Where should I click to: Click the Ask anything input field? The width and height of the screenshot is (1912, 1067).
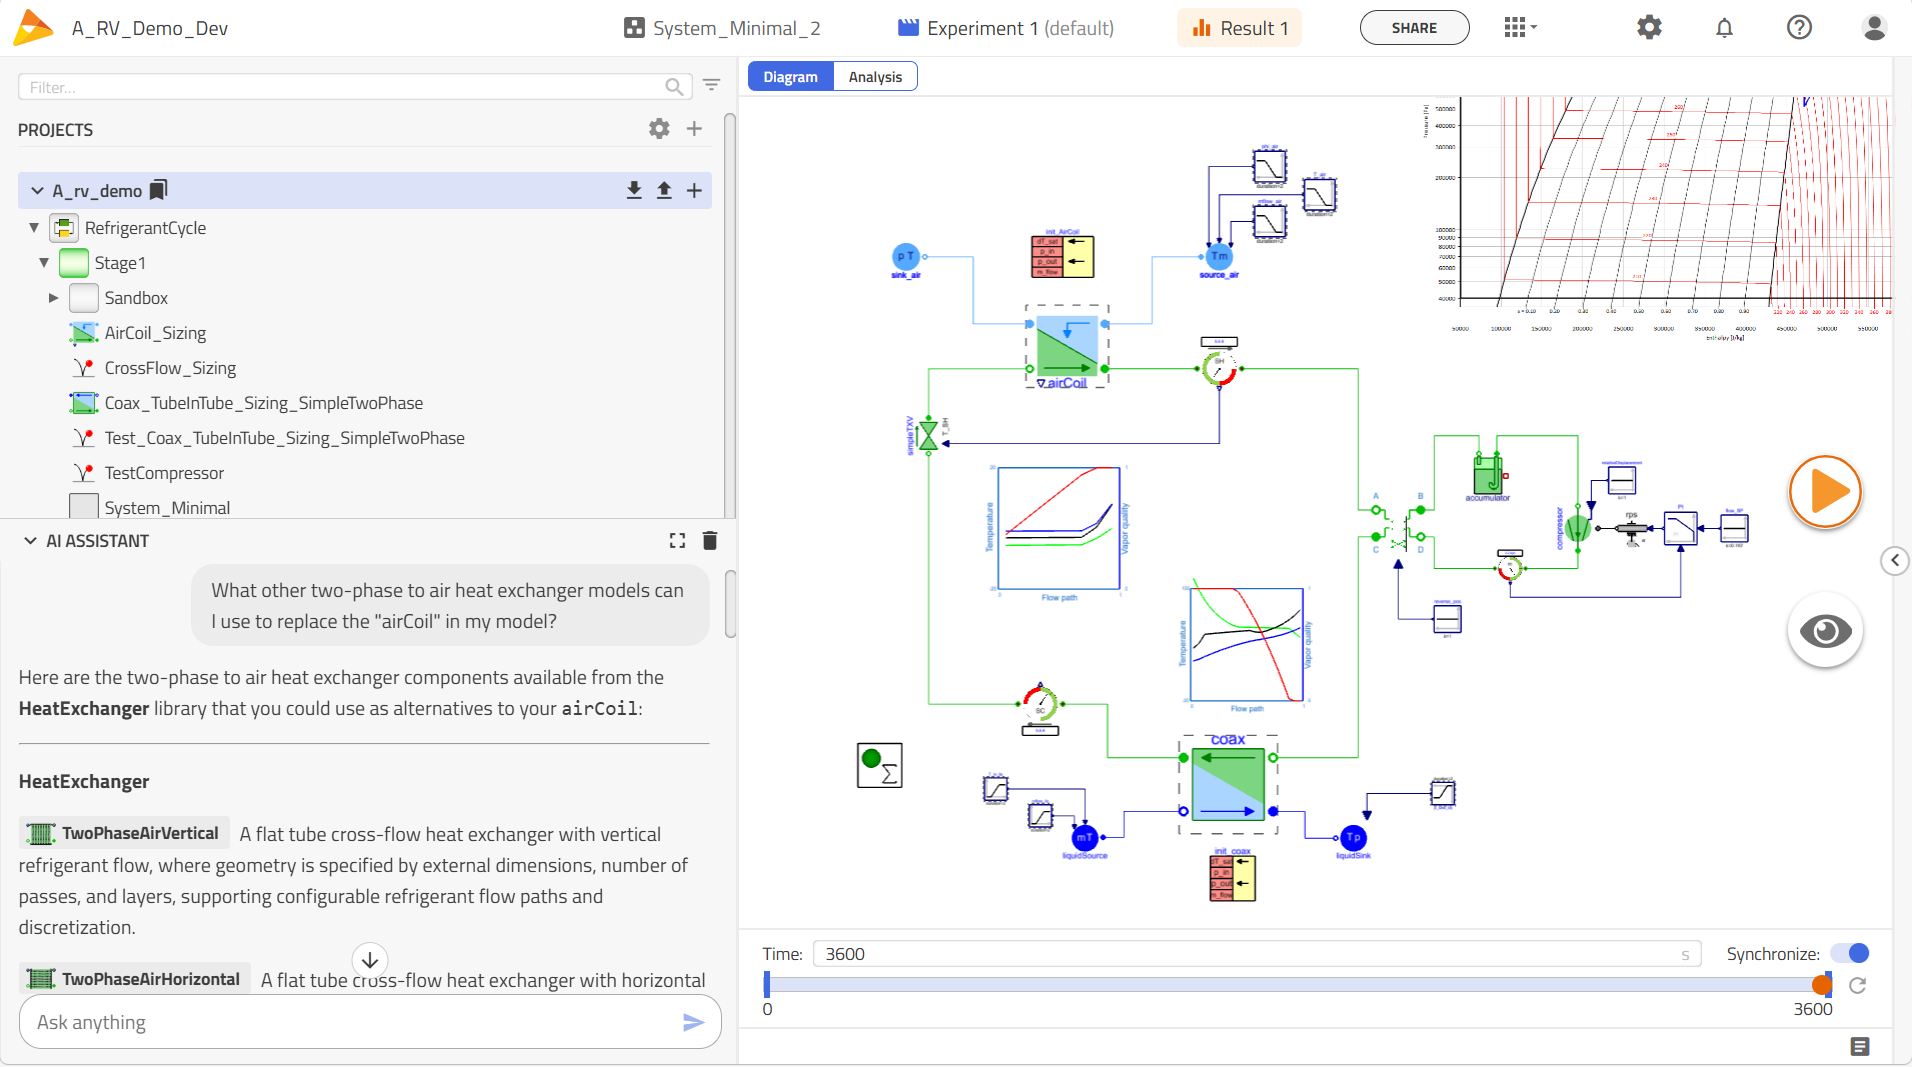tap(350, 1022)
